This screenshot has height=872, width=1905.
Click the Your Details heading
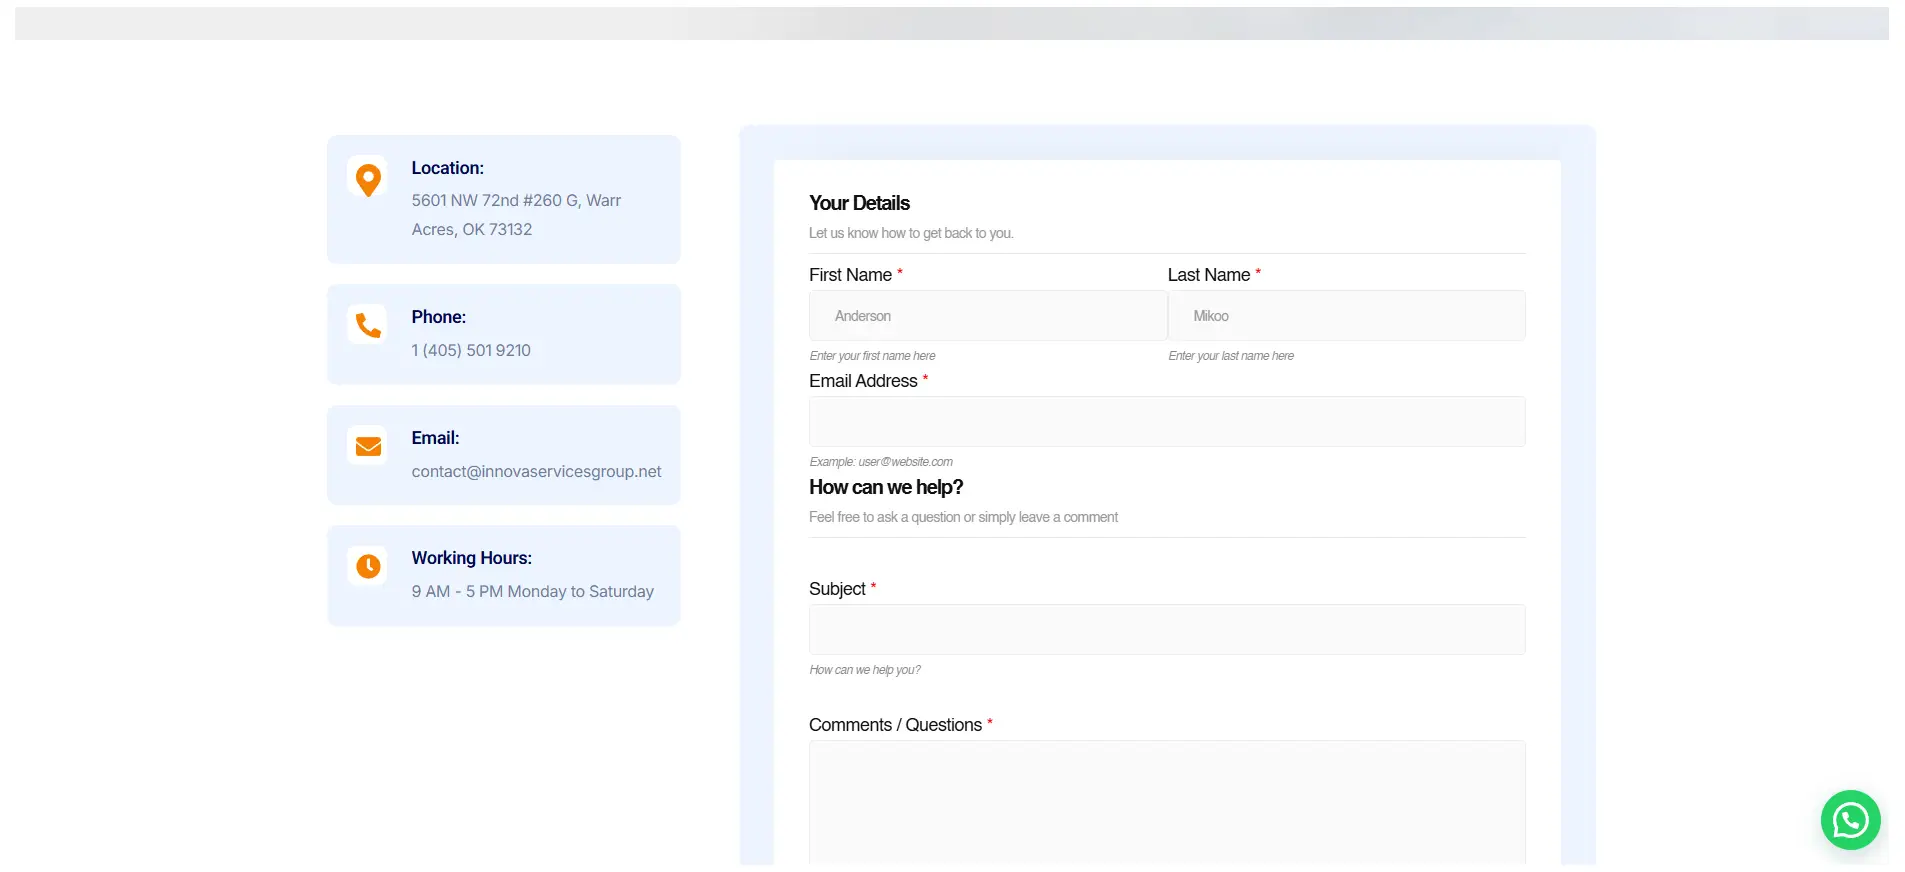click(859, 204)
